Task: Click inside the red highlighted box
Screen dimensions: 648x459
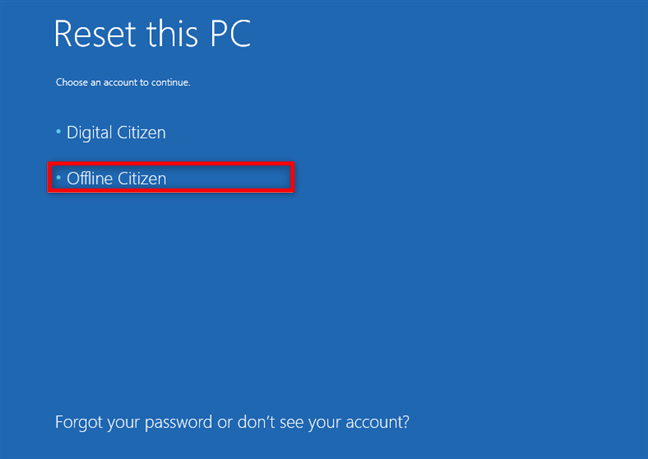Action: 171,178
